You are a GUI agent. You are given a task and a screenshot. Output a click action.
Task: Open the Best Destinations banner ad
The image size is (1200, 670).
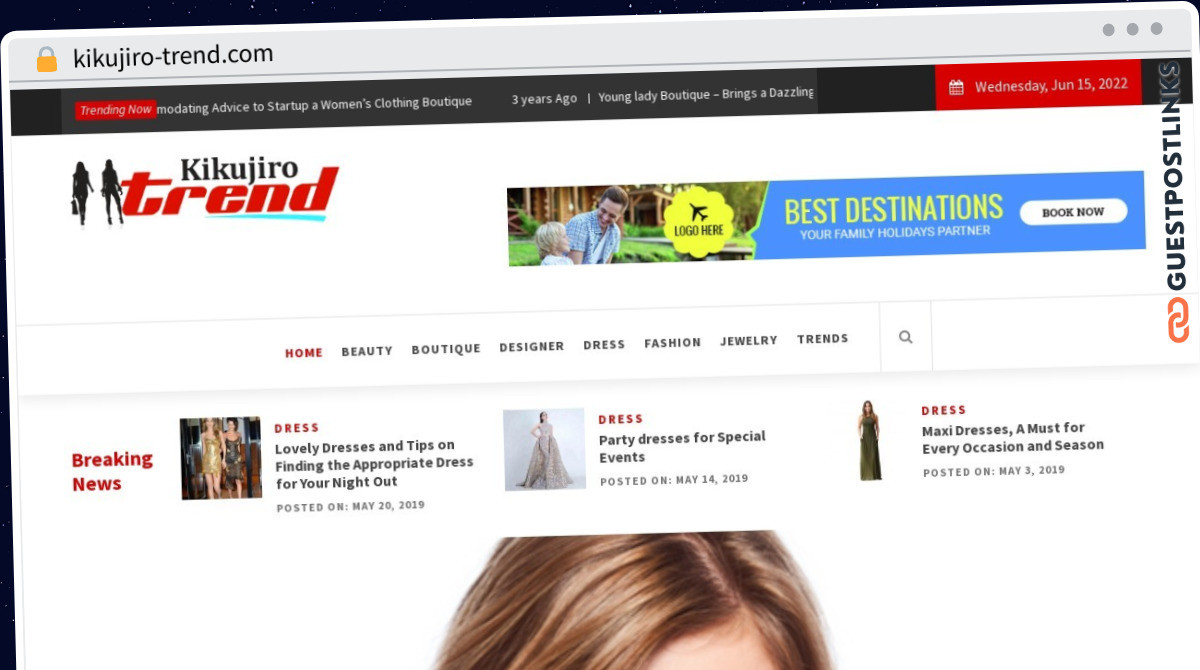(x=826, y=218)
